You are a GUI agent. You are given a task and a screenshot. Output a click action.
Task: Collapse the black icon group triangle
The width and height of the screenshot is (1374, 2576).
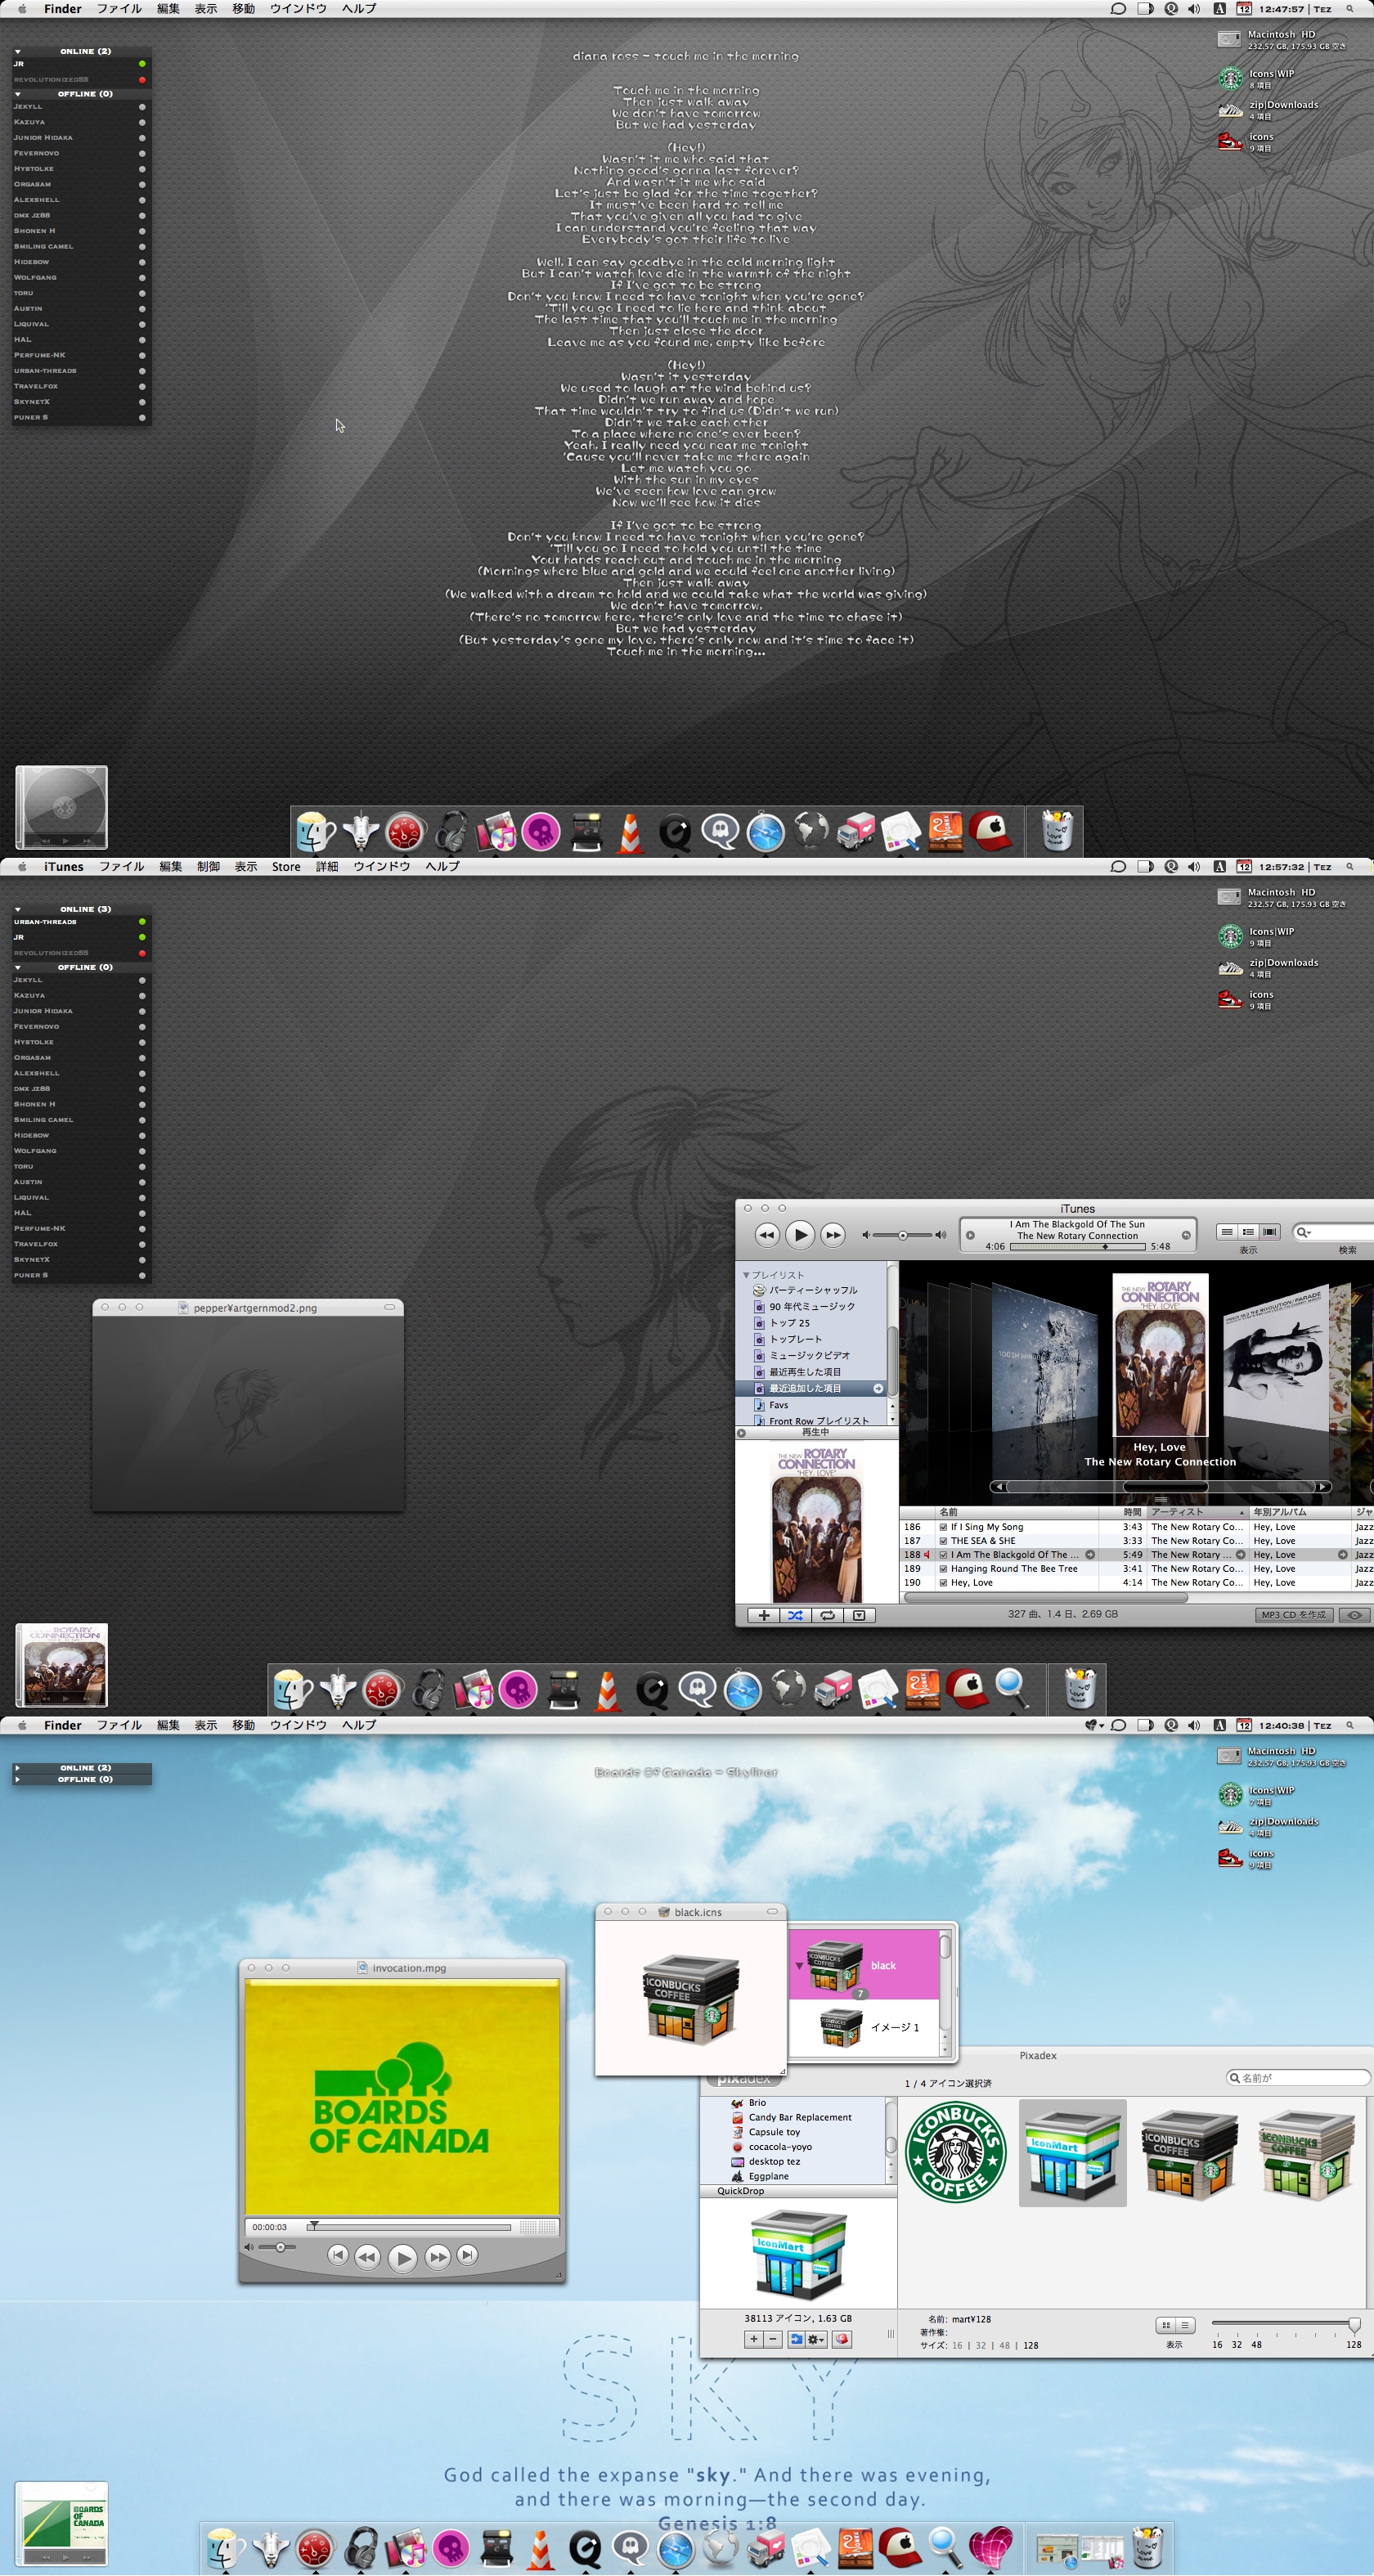[x=798, y=1965]
